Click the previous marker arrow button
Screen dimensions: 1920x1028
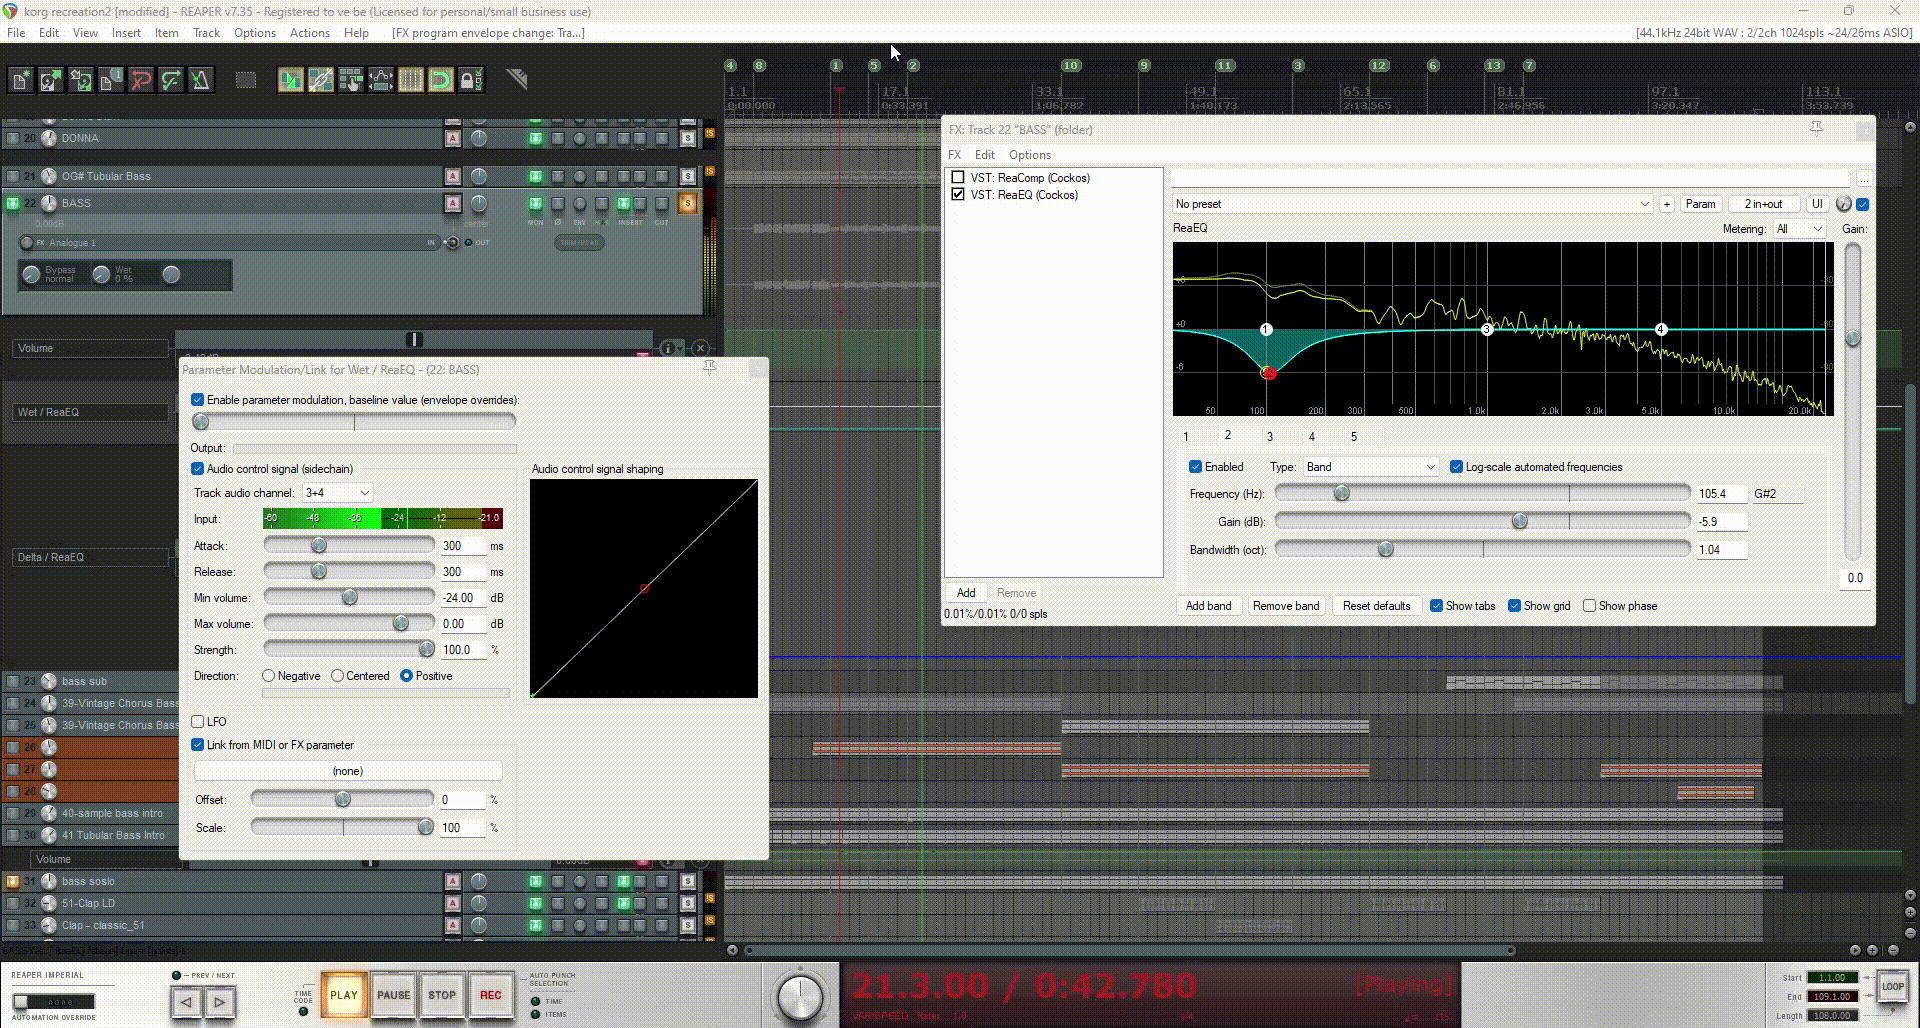coord(187,1001)
